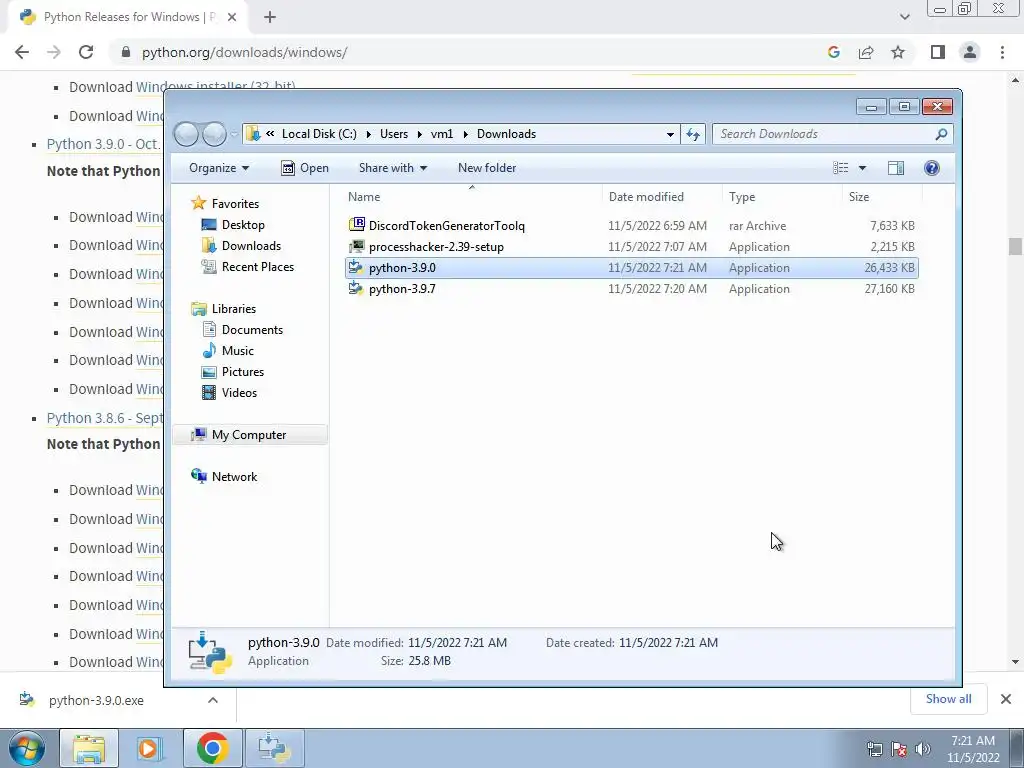
Task: Open the Python installer taskbar item
Action: 274,748
